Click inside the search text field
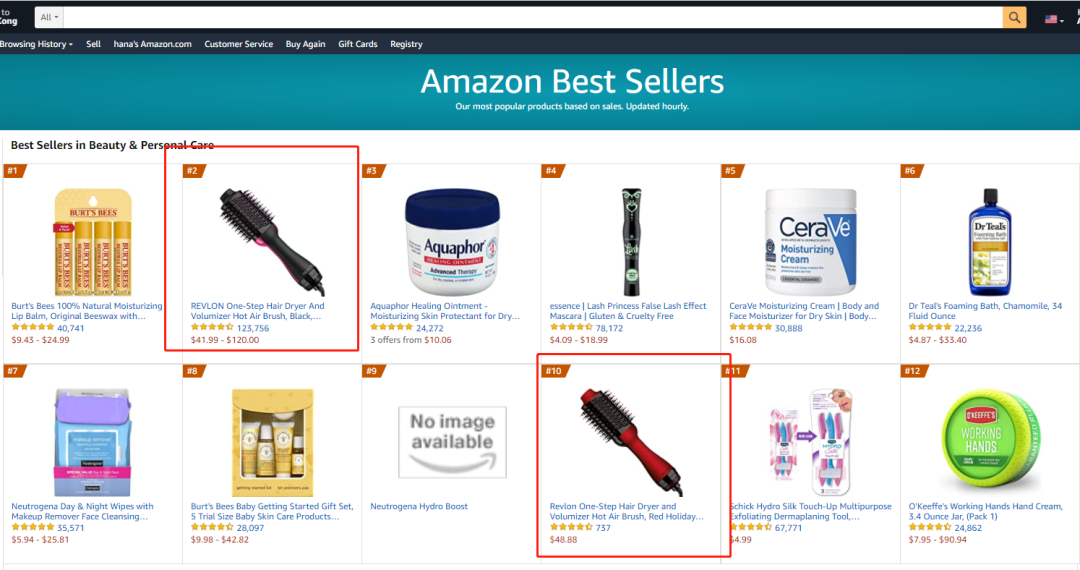Image resolution: width=1080 pixels, height=570 pixels. [532, 17]
